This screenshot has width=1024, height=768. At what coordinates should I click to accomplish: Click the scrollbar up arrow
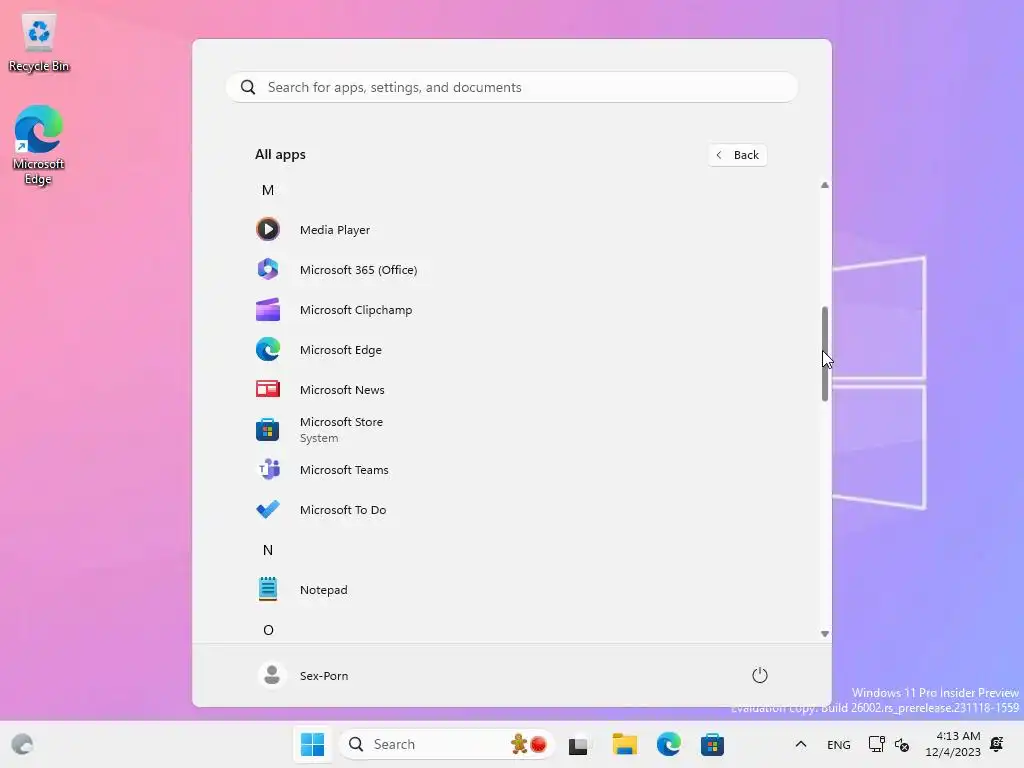tap(825, 185)
